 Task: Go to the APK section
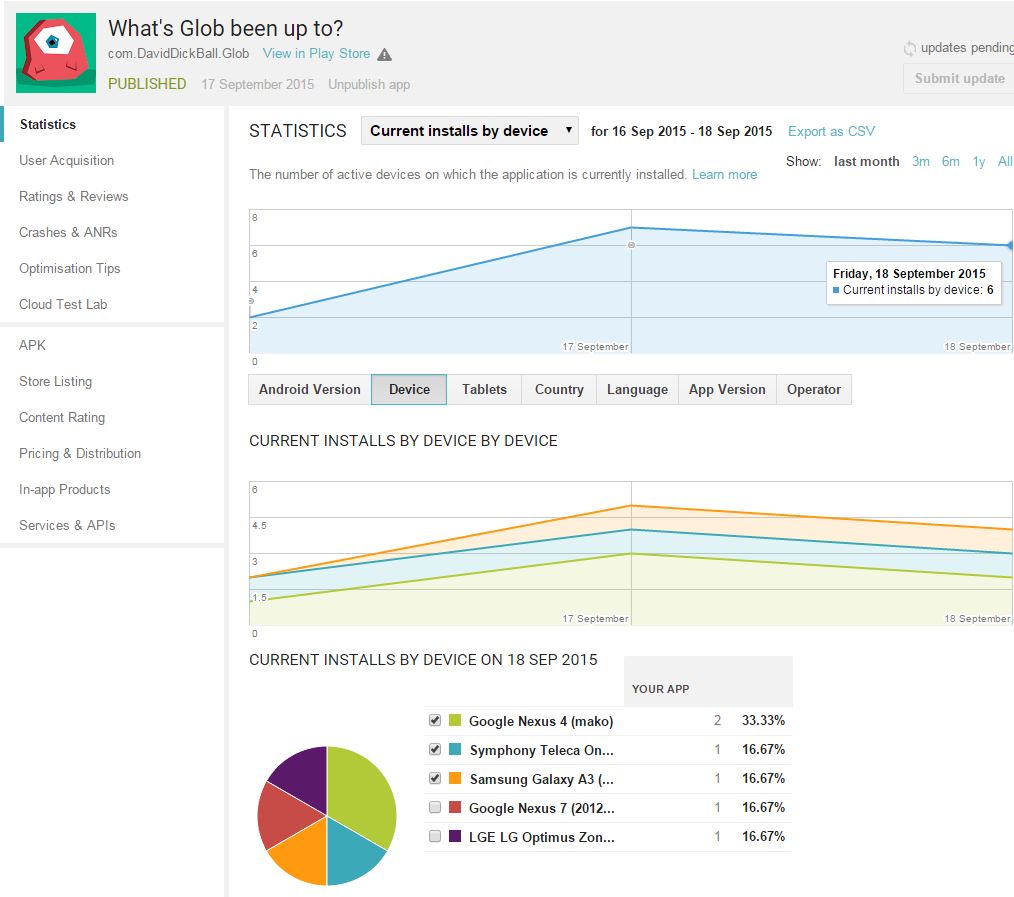coord(32,345)
